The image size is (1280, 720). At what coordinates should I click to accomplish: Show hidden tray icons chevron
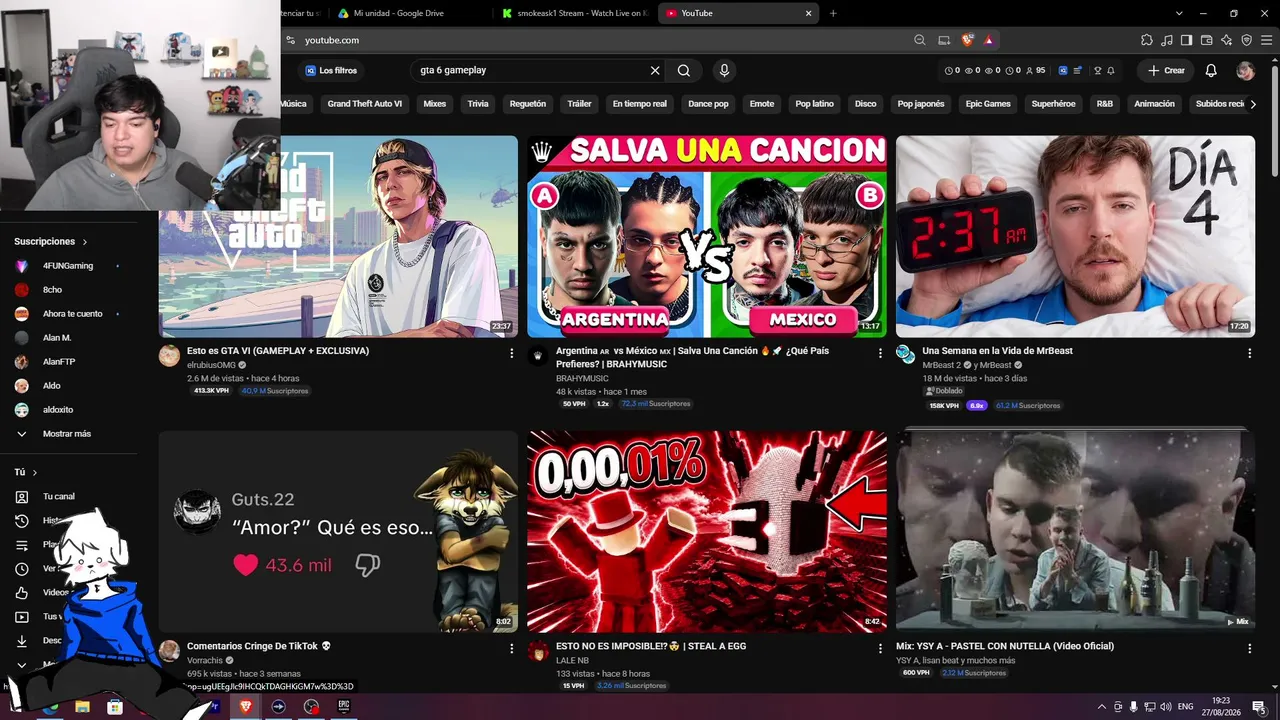[1102, 707]
